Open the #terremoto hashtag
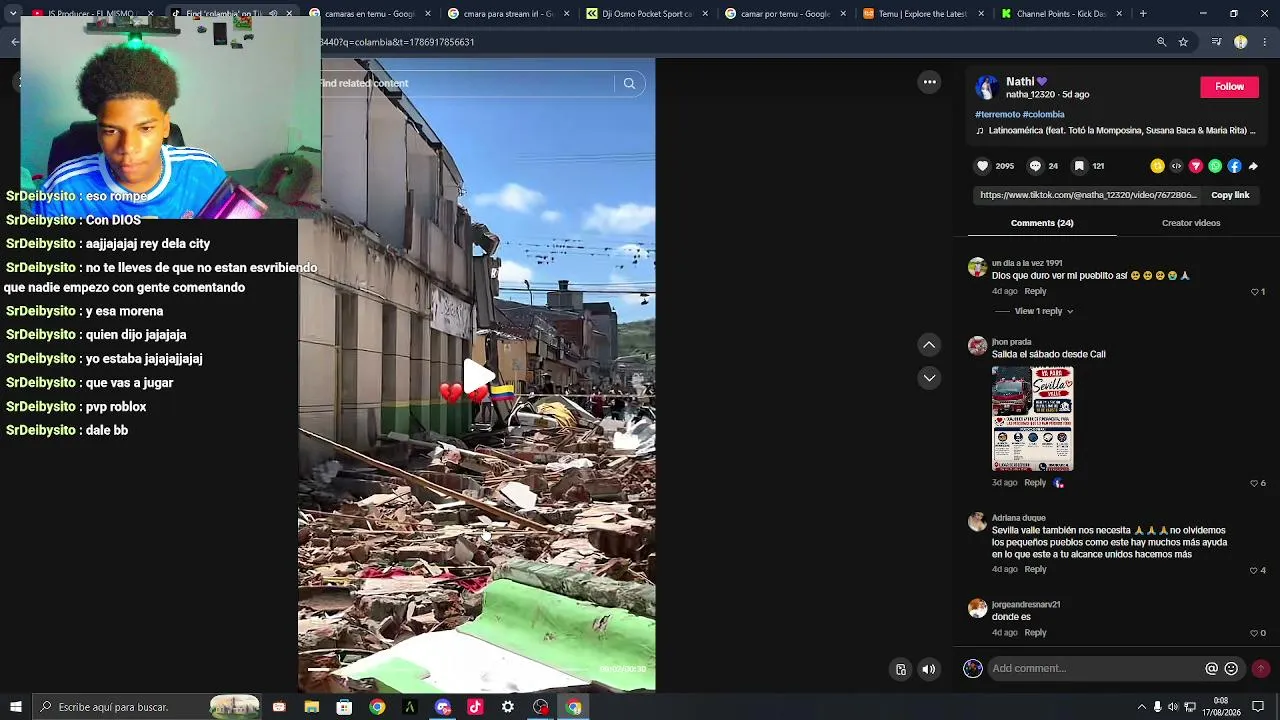This screenshot has height=720, width=1280. coord(997,115)
